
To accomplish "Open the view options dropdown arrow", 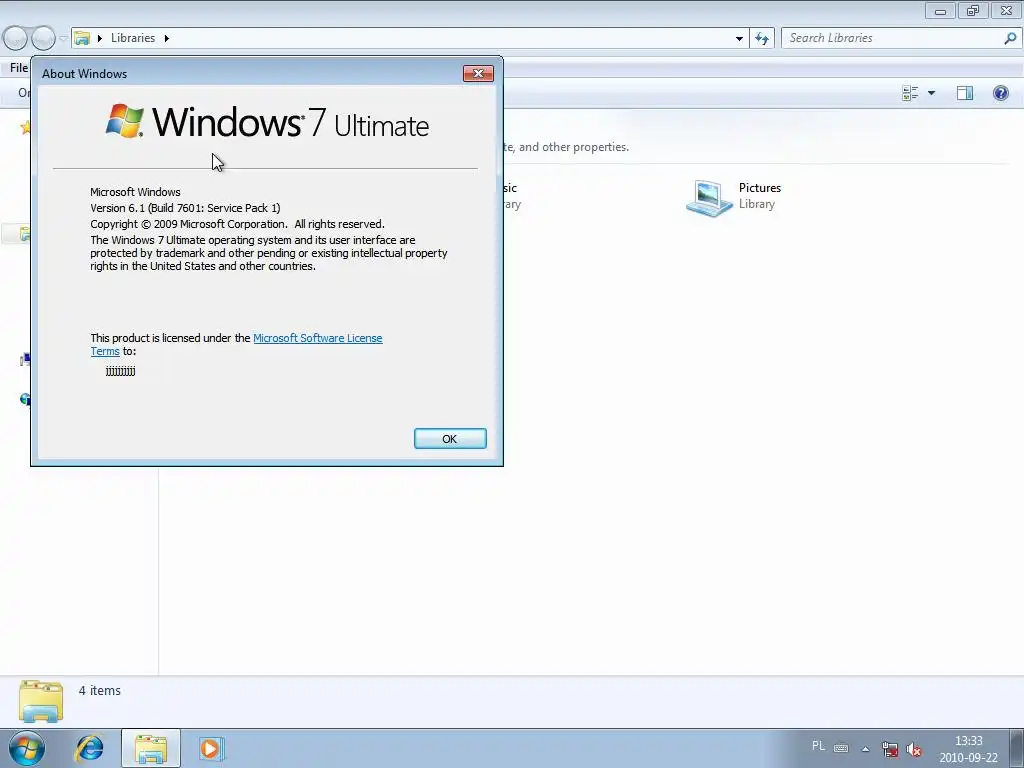I will click(x=931, y=93).
